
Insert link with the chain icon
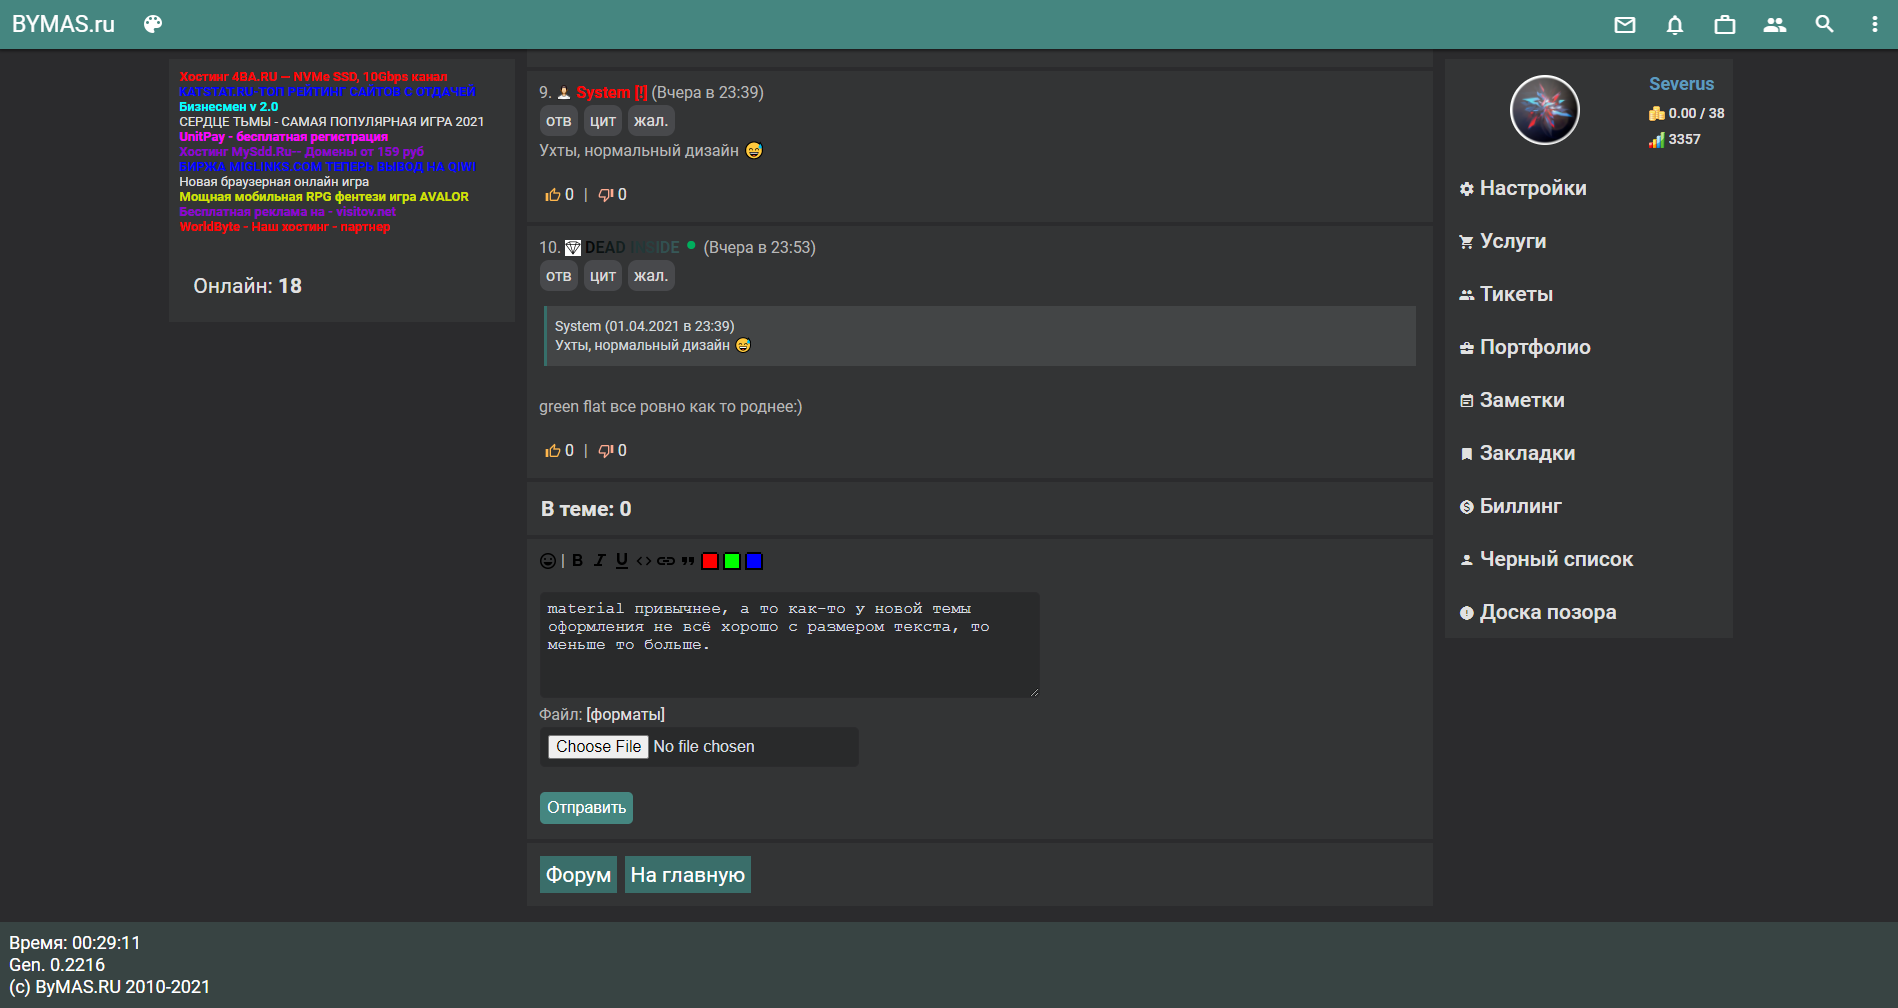[666, 561]
